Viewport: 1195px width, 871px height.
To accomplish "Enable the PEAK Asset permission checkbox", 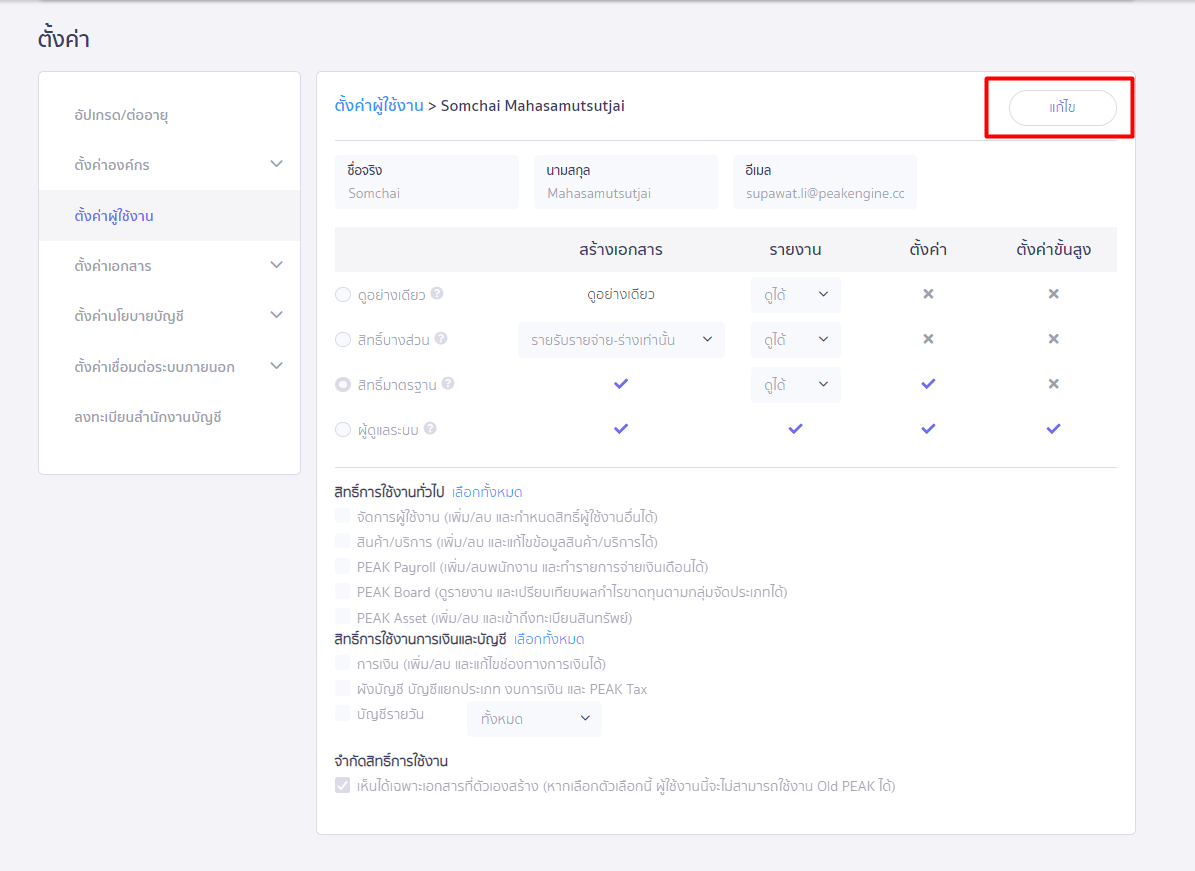I will tap(343, 617).
